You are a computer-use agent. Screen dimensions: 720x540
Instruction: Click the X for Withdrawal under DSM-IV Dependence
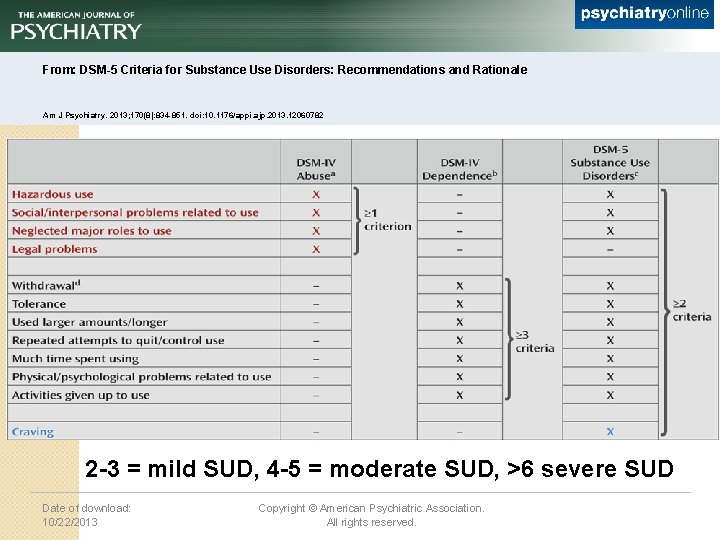coord(460,286)
